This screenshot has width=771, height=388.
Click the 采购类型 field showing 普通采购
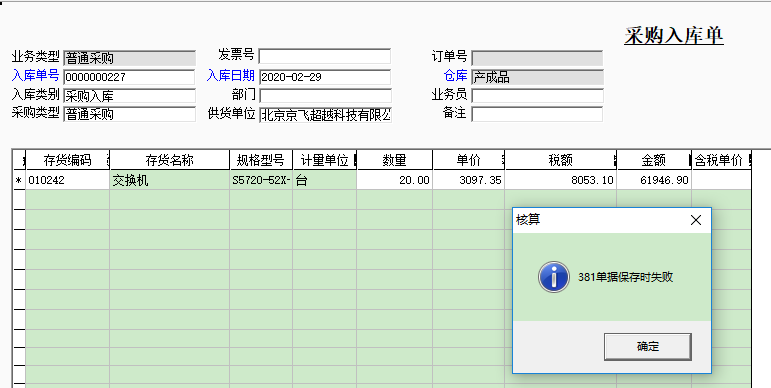tap(129, 114)
